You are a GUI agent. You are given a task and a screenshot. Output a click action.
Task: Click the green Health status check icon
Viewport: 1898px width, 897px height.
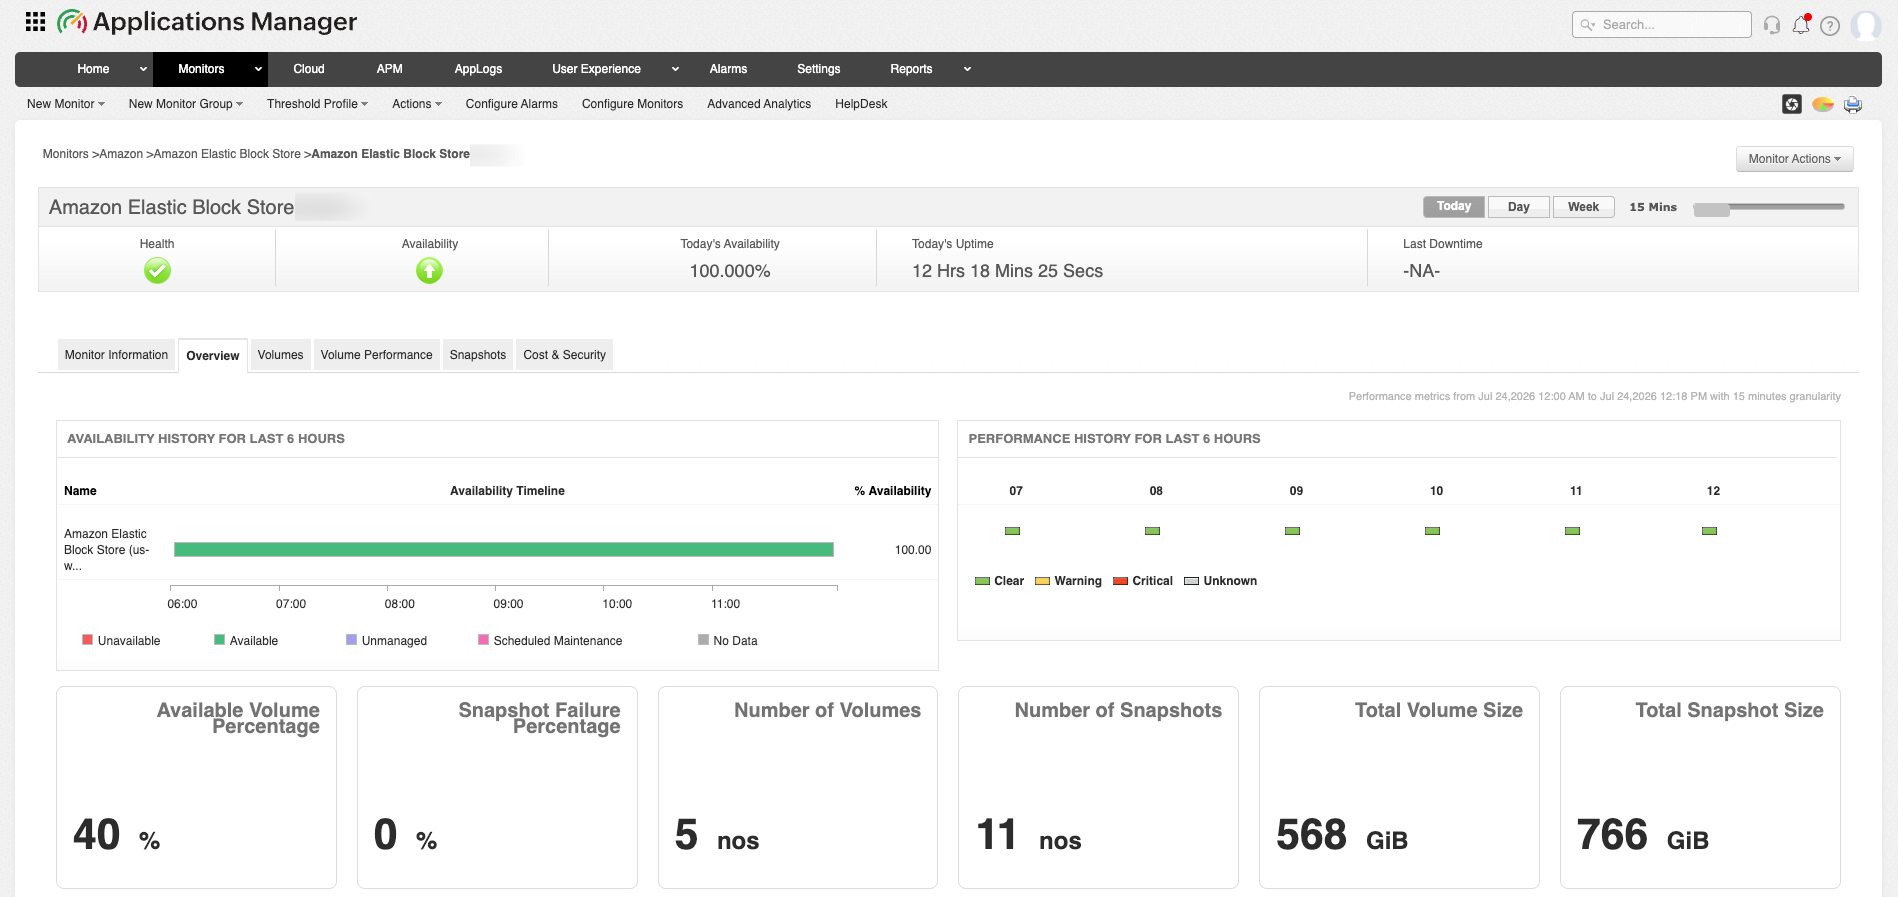tap(157, 271)
